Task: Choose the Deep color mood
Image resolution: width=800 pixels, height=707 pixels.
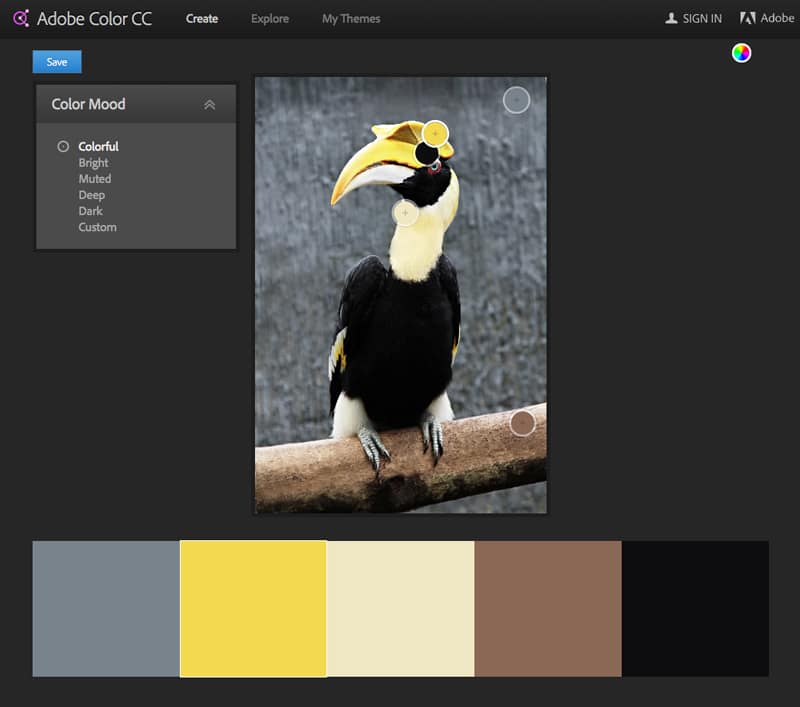Action: [x=91, y=195]
